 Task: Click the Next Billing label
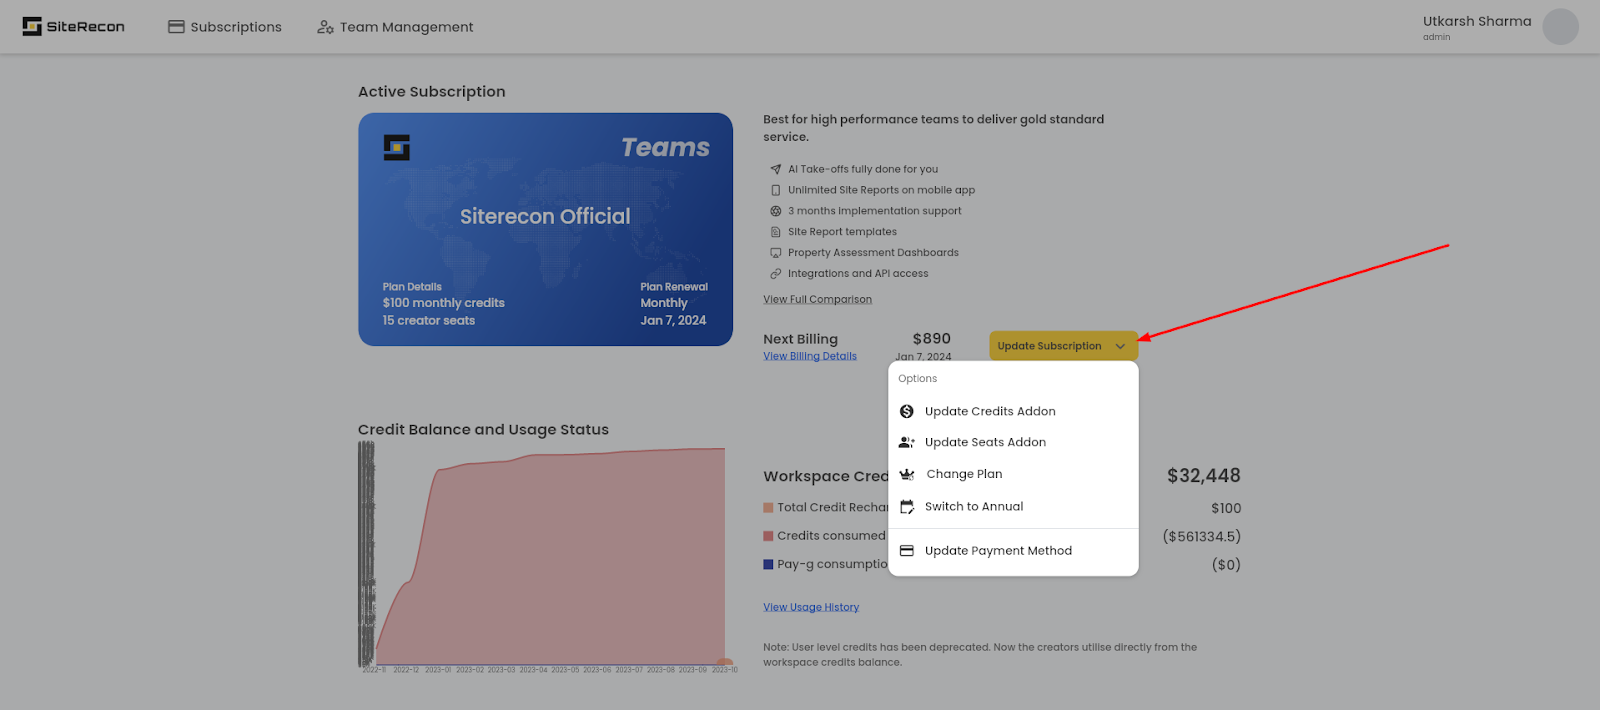pos(800,339)
